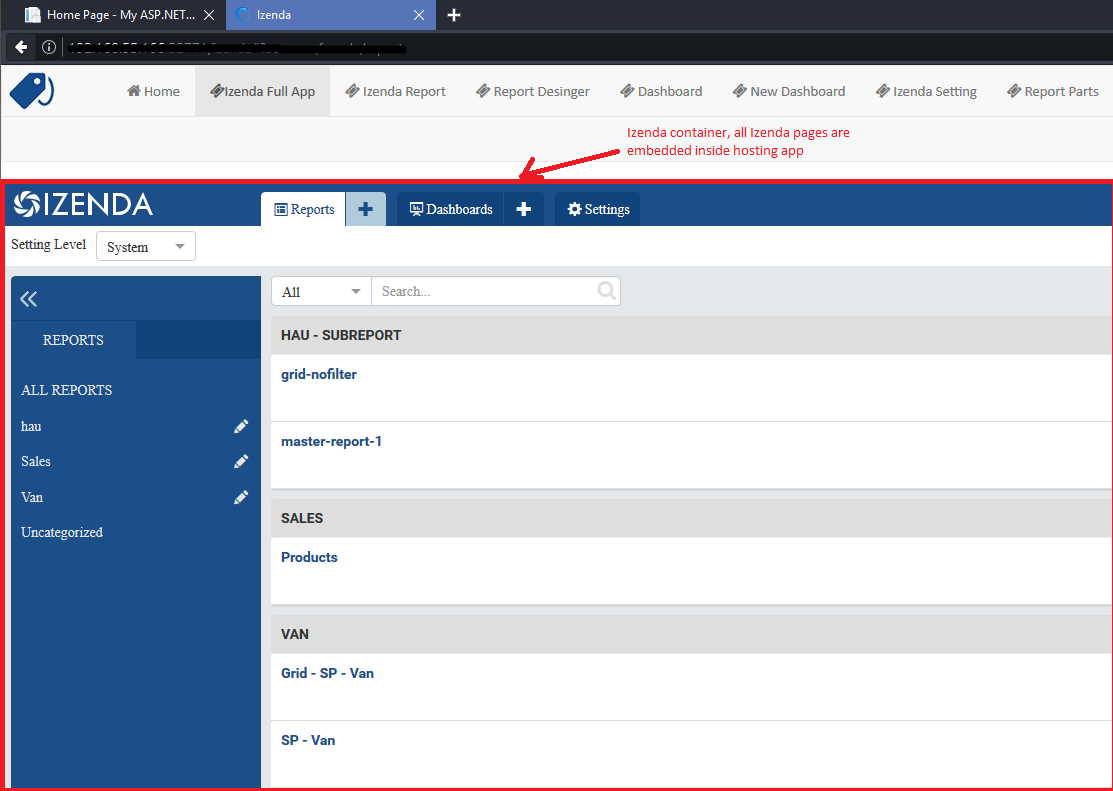
Task: Select Uncategorized in sidebar
Action: 62,532
